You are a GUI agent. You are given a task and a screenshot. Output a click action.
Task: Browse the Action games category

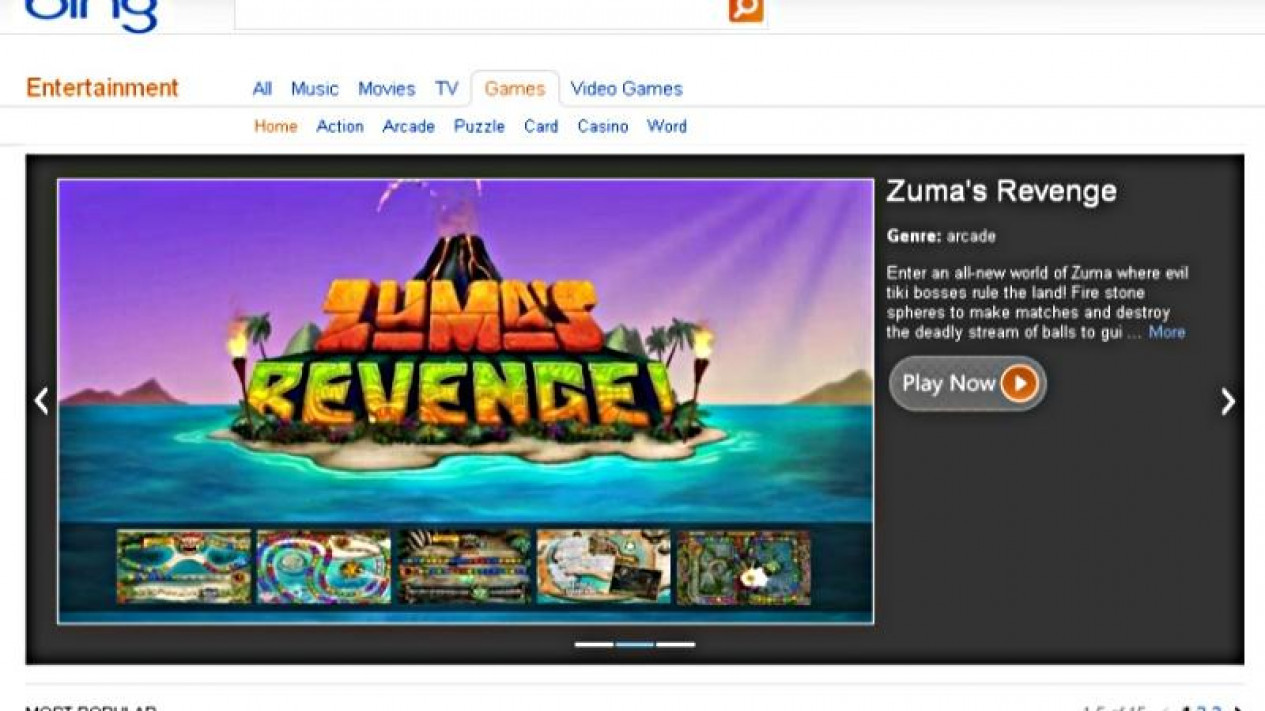[x=340, y=126]
